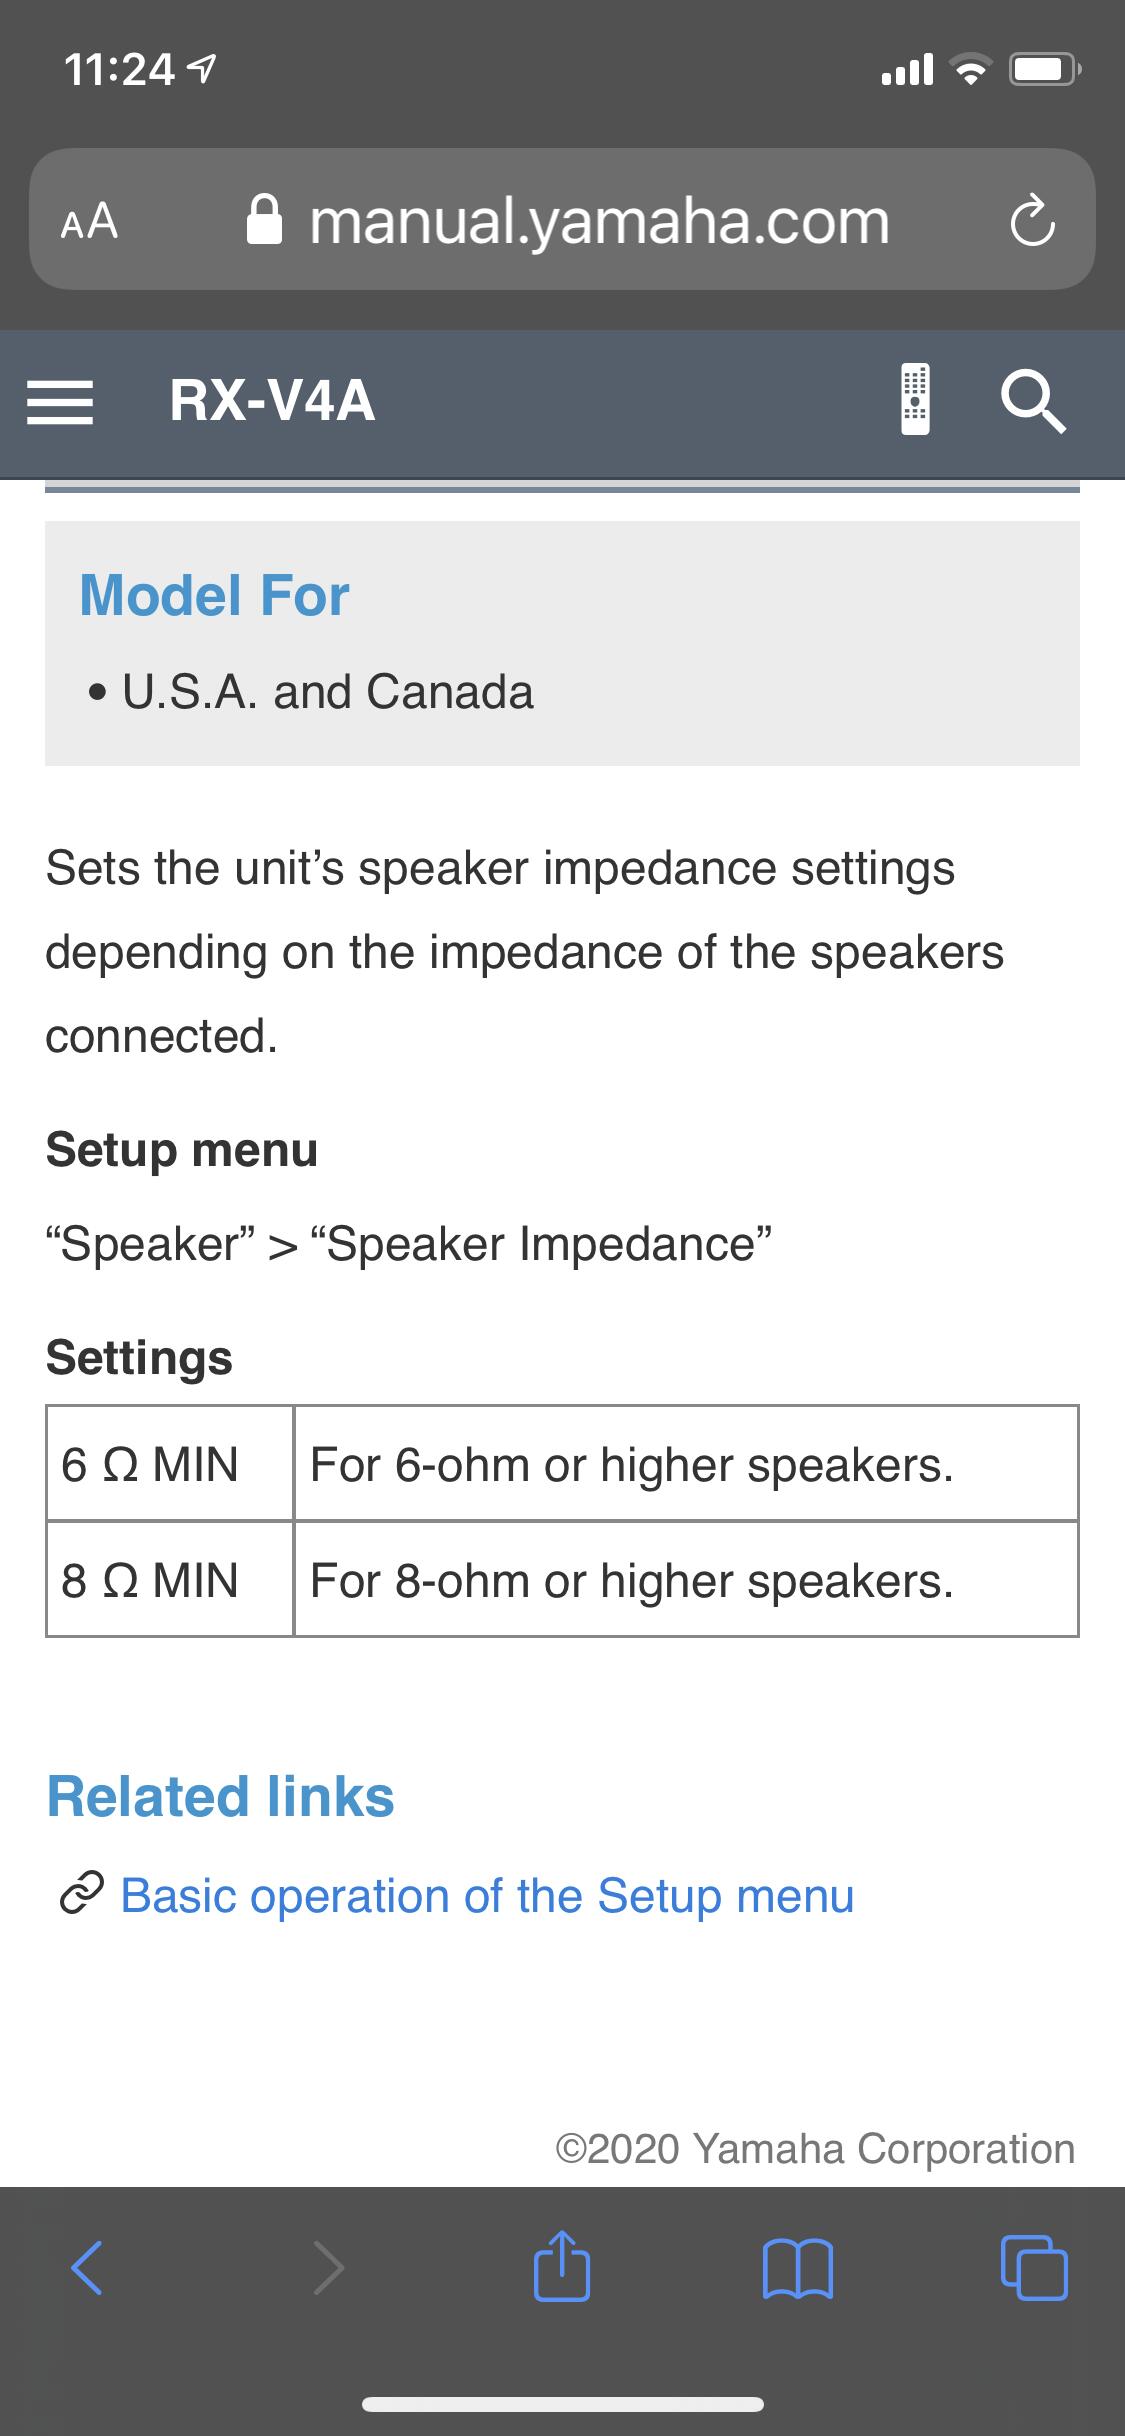This screenshot has height=2436, width=1125.
Task: Tap the remote control icon
Action: pyautogui.click(x=915, y=399)
